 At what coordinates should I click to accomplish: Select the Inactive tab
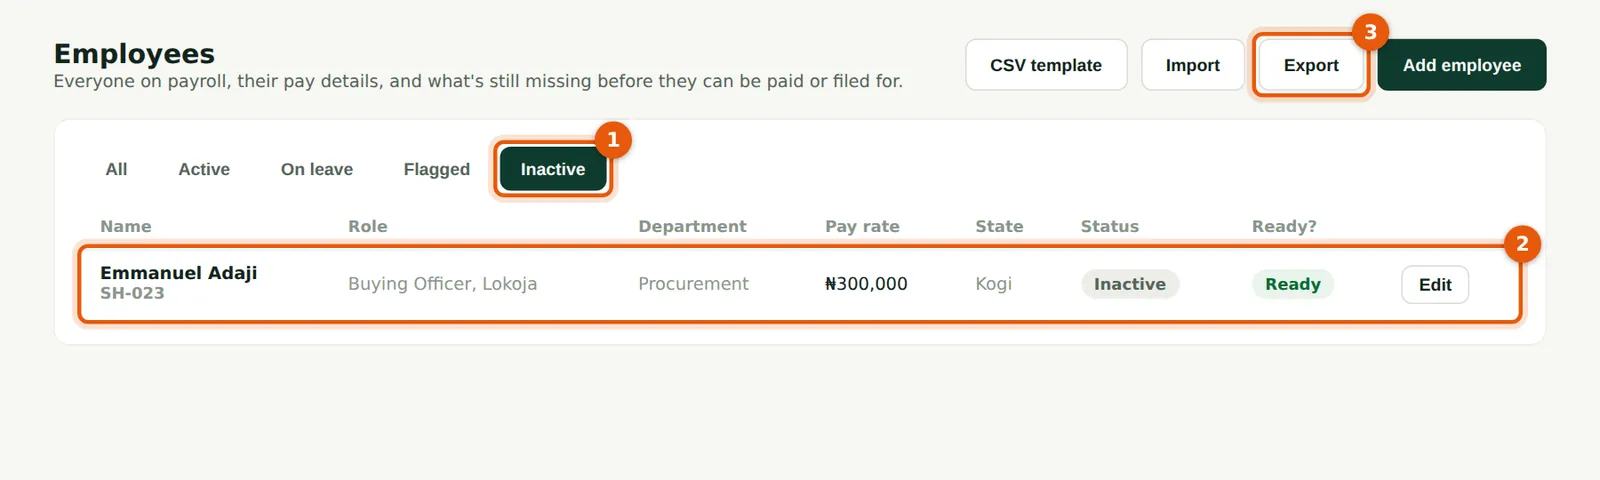click(553, 169)
